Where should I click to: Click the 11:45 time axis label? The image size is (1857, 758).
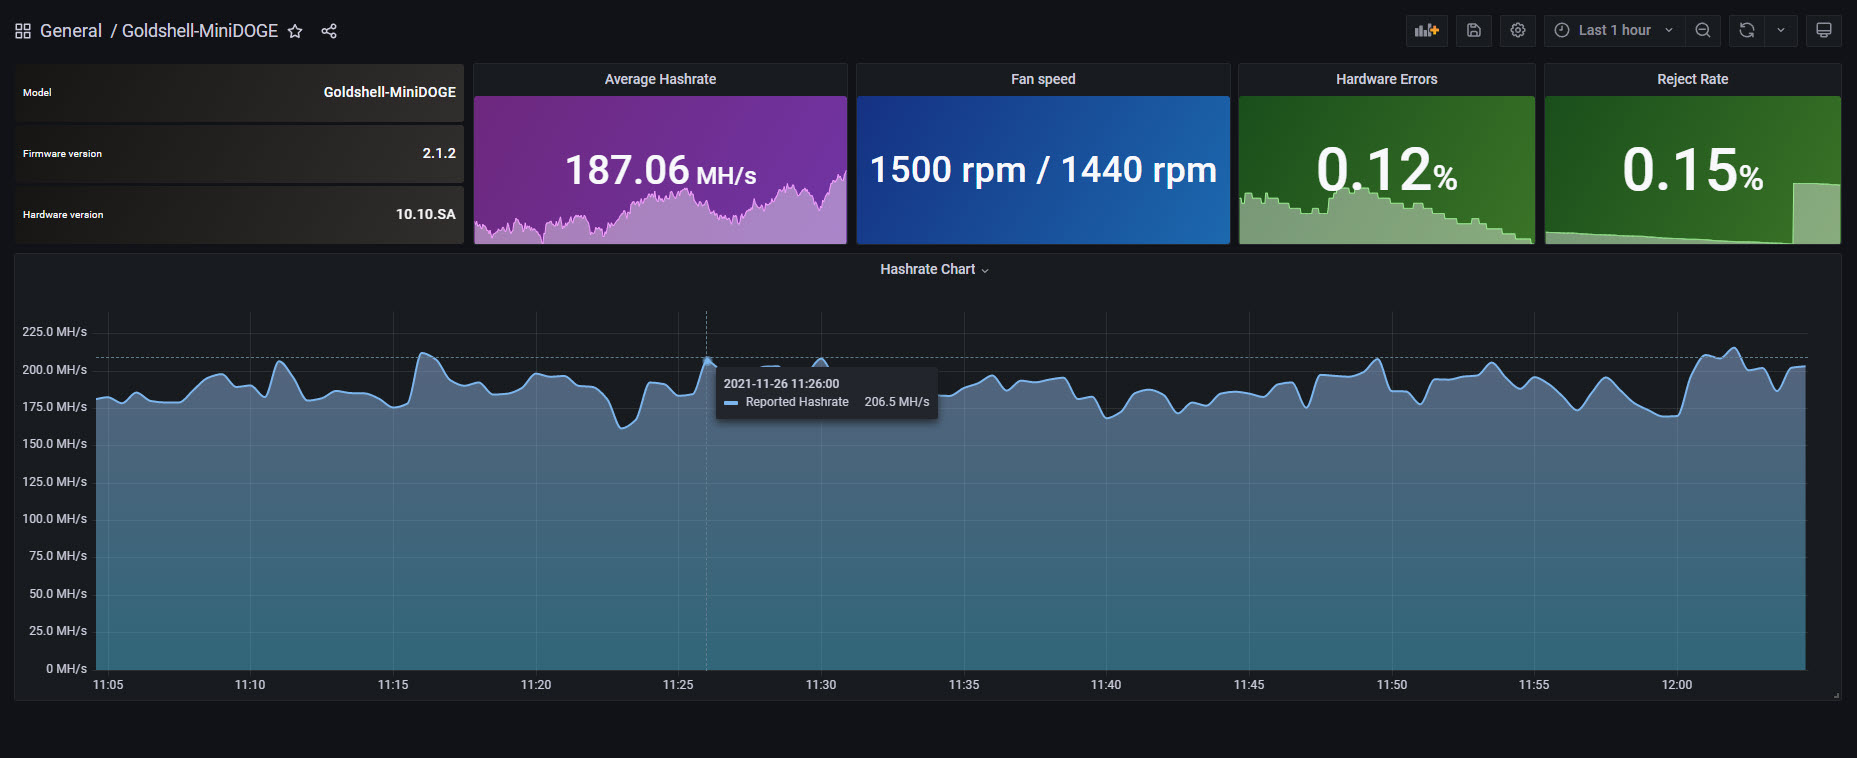pos(1249,685)
